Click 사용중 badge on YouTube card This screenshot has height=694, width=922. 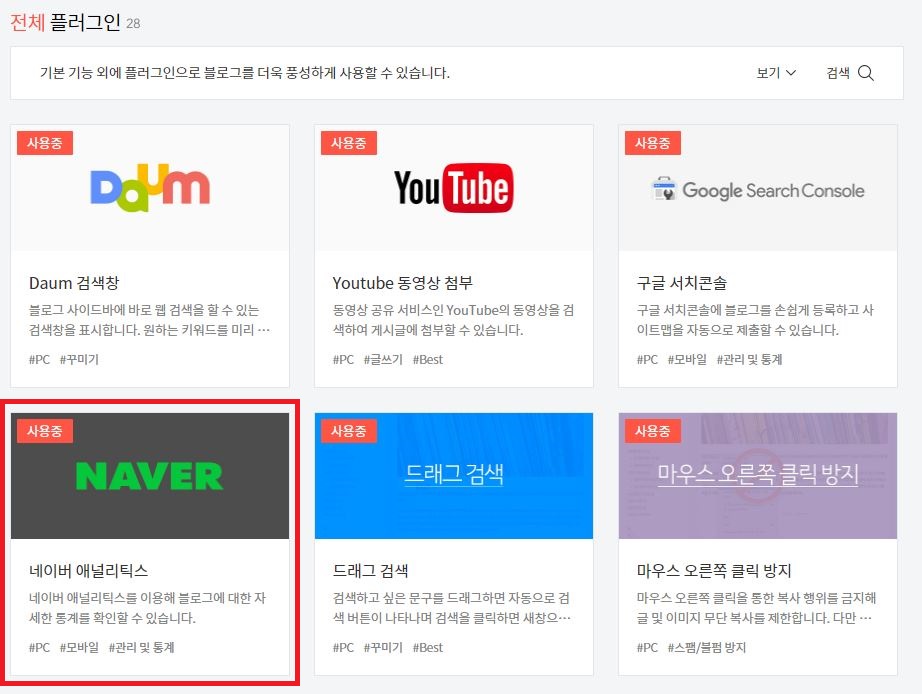point(349,143)
